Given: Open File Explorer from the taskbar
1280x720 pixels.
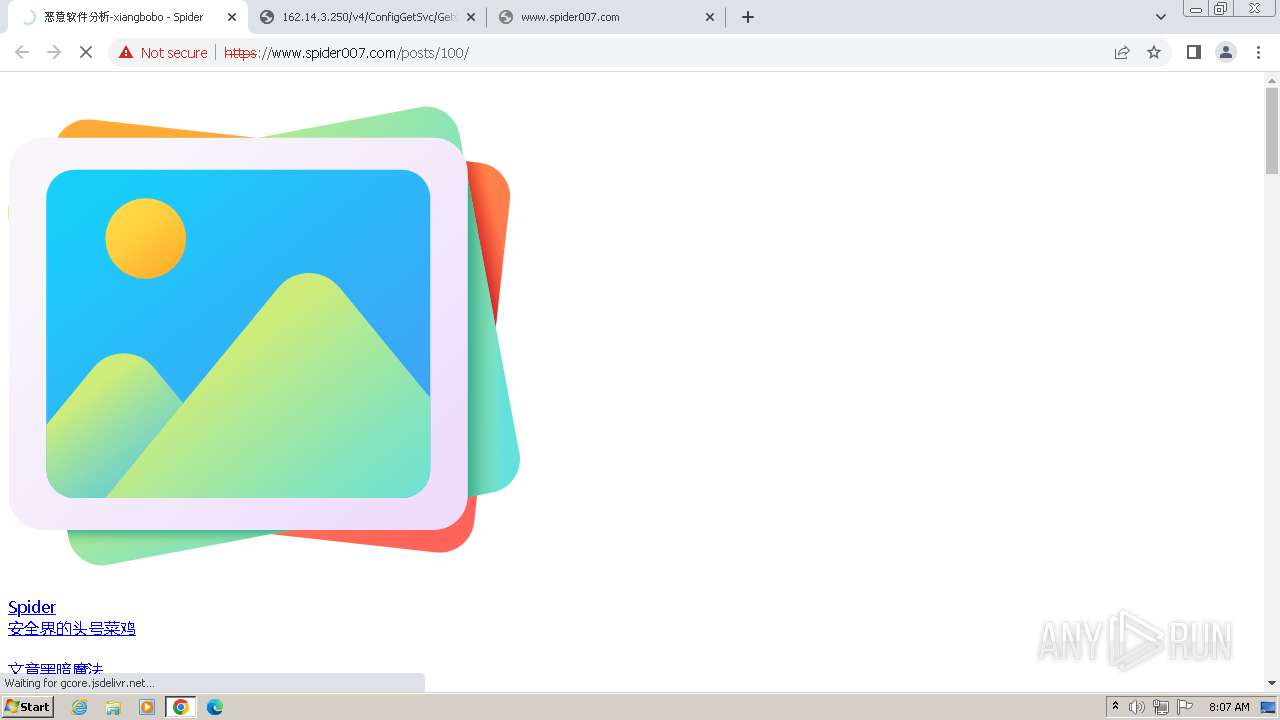Looking at the screenshot, I should [113, 707].
